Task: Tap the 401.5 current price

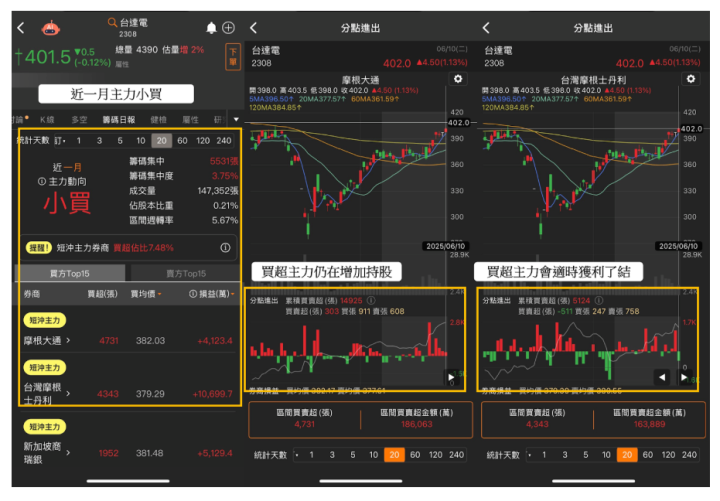Action: pos(47,57)
